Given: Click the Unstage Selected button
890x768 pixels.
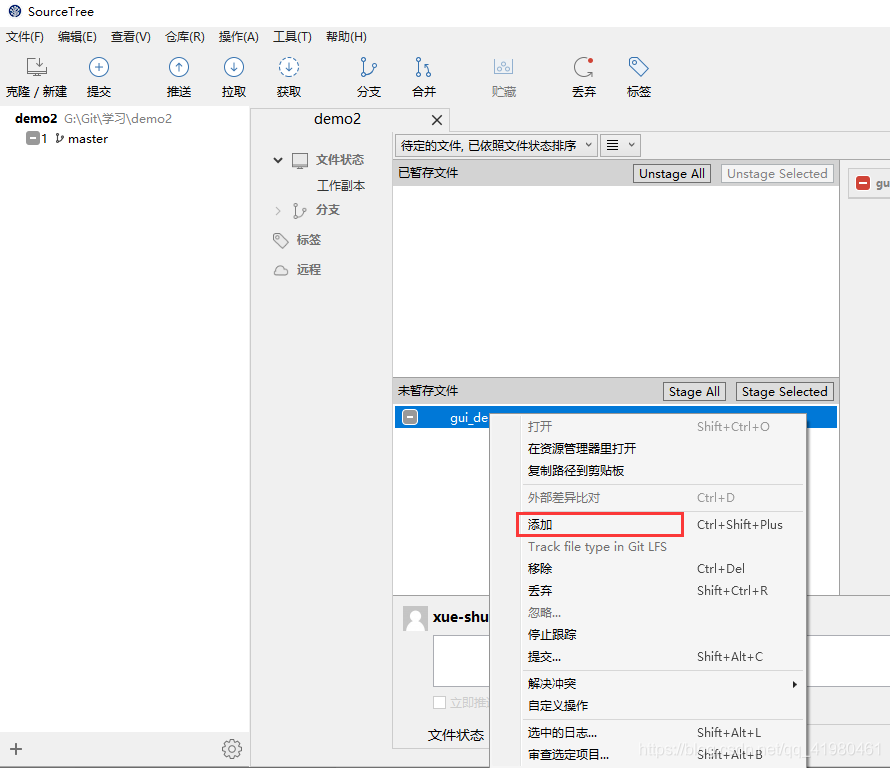Looking at the screenshot, I should pos(777,174).
